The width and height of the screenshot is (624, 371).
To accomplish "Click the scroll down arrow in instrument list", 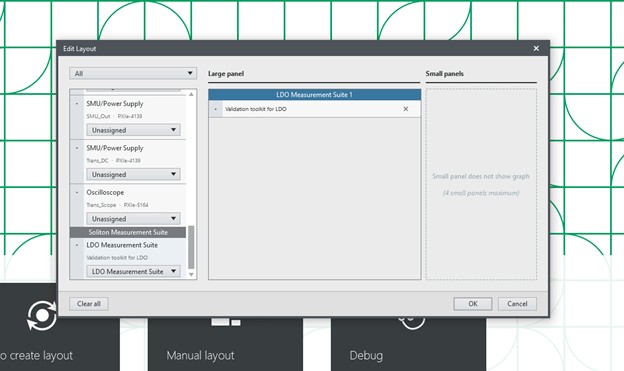I will [x=191, y=274].
